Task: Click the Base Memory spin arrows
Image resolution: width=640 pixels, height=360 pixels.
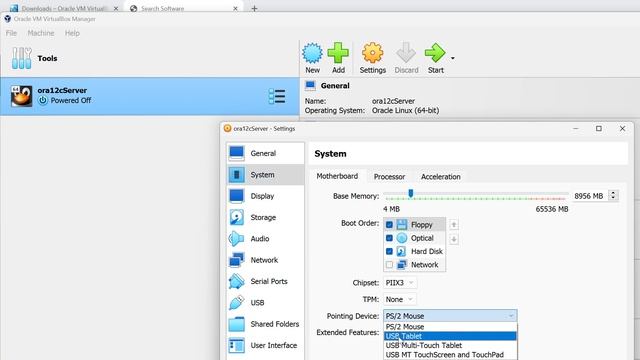Action: point(613,196)
